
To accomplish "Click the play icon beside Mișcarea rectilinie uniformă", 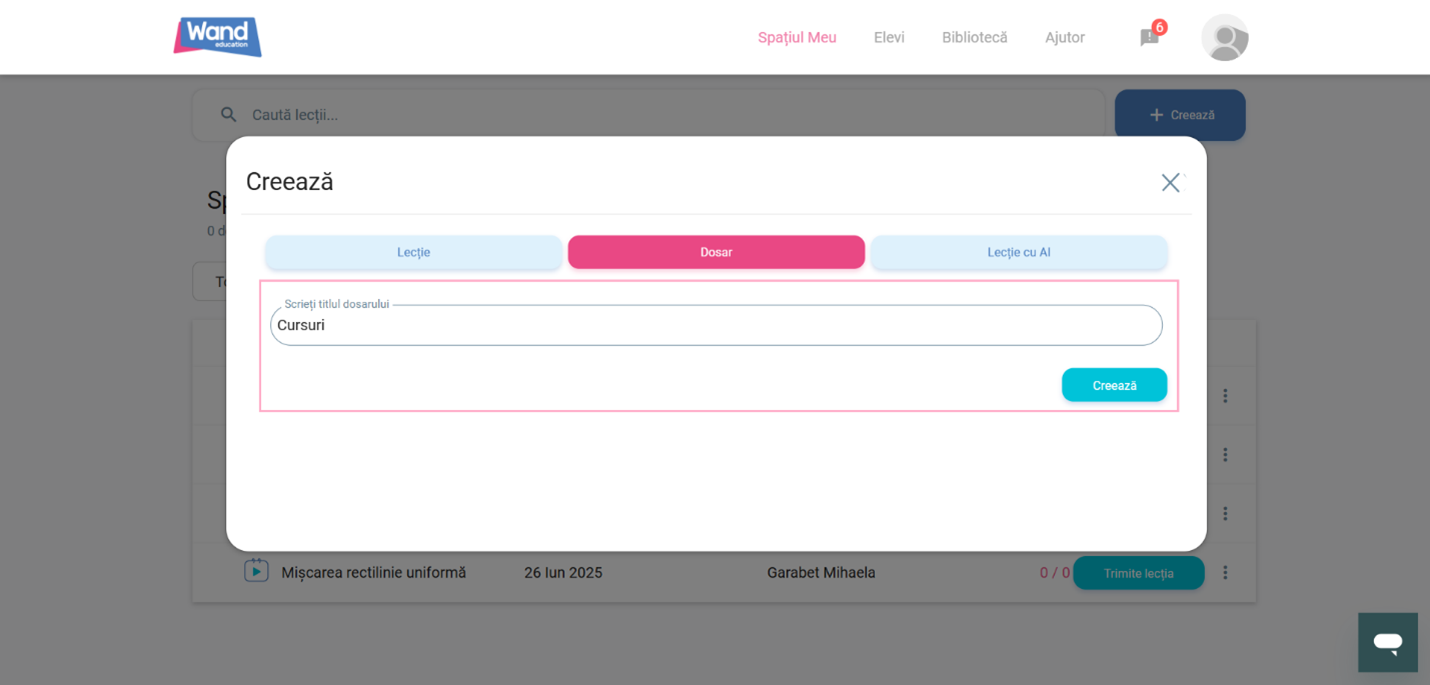I will (256, 571).
